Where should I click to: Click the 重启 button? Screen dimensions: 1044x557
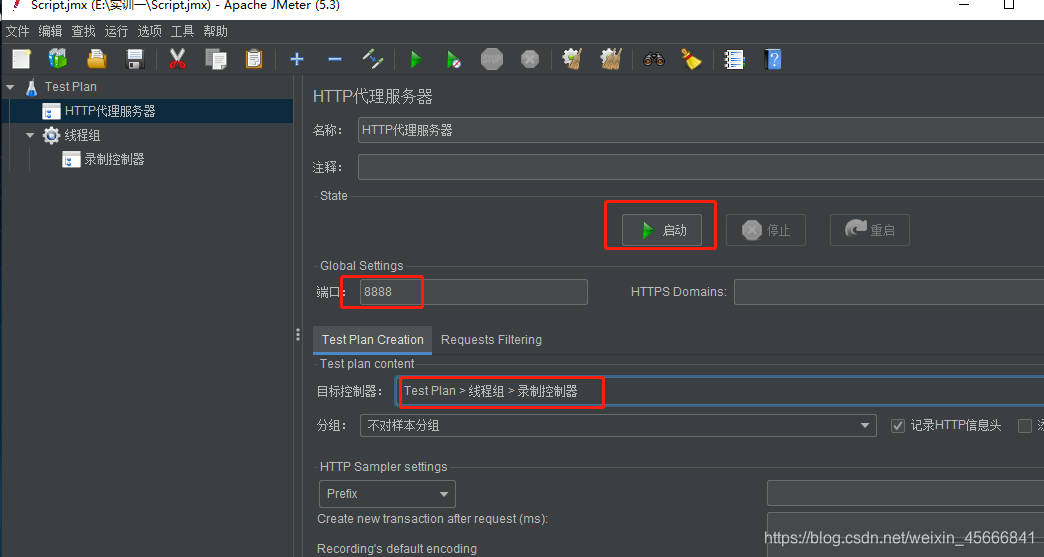870,230
